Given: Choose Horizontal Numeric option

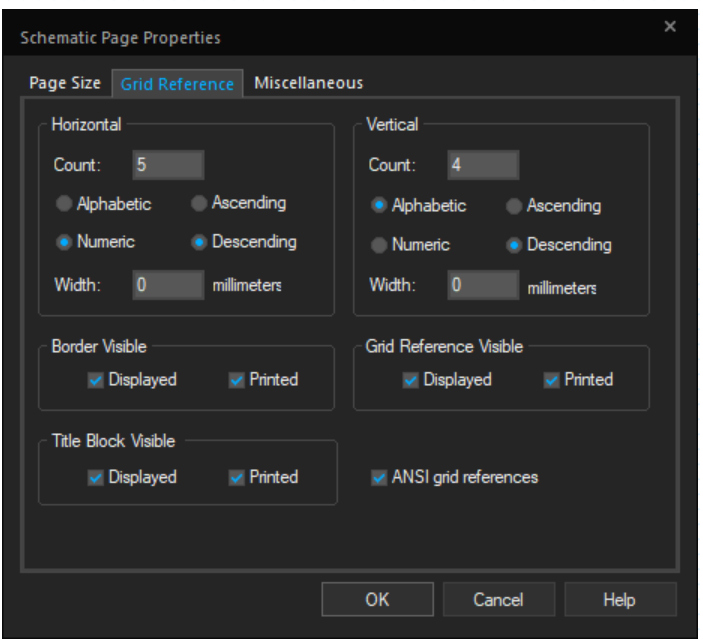Looking at the screenshot, I should pyautogui.click(x=65, y=242).
